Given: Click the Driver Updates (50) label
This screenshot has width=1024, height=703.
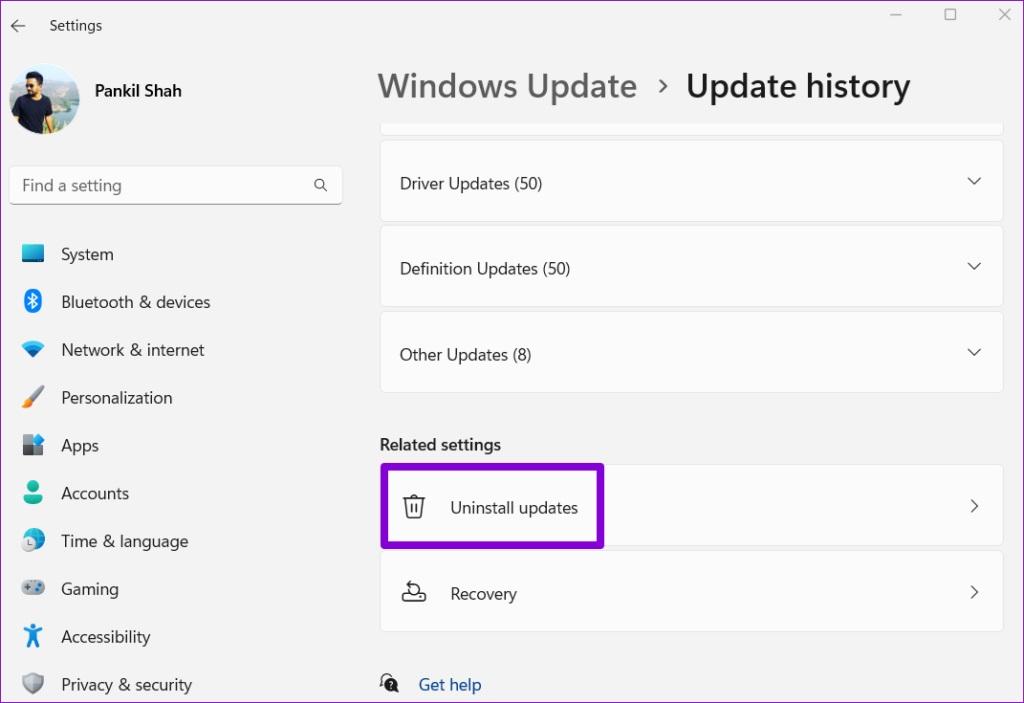Looking at the screenshot, I should click(471, 184).
